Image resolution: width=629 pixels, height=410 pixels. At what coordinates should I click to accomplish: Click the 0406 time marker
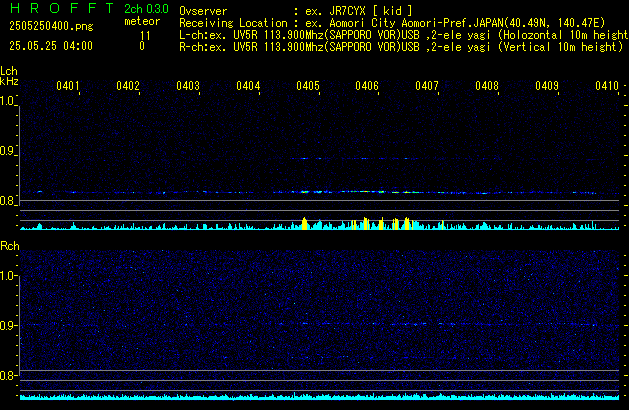point(367,86)
